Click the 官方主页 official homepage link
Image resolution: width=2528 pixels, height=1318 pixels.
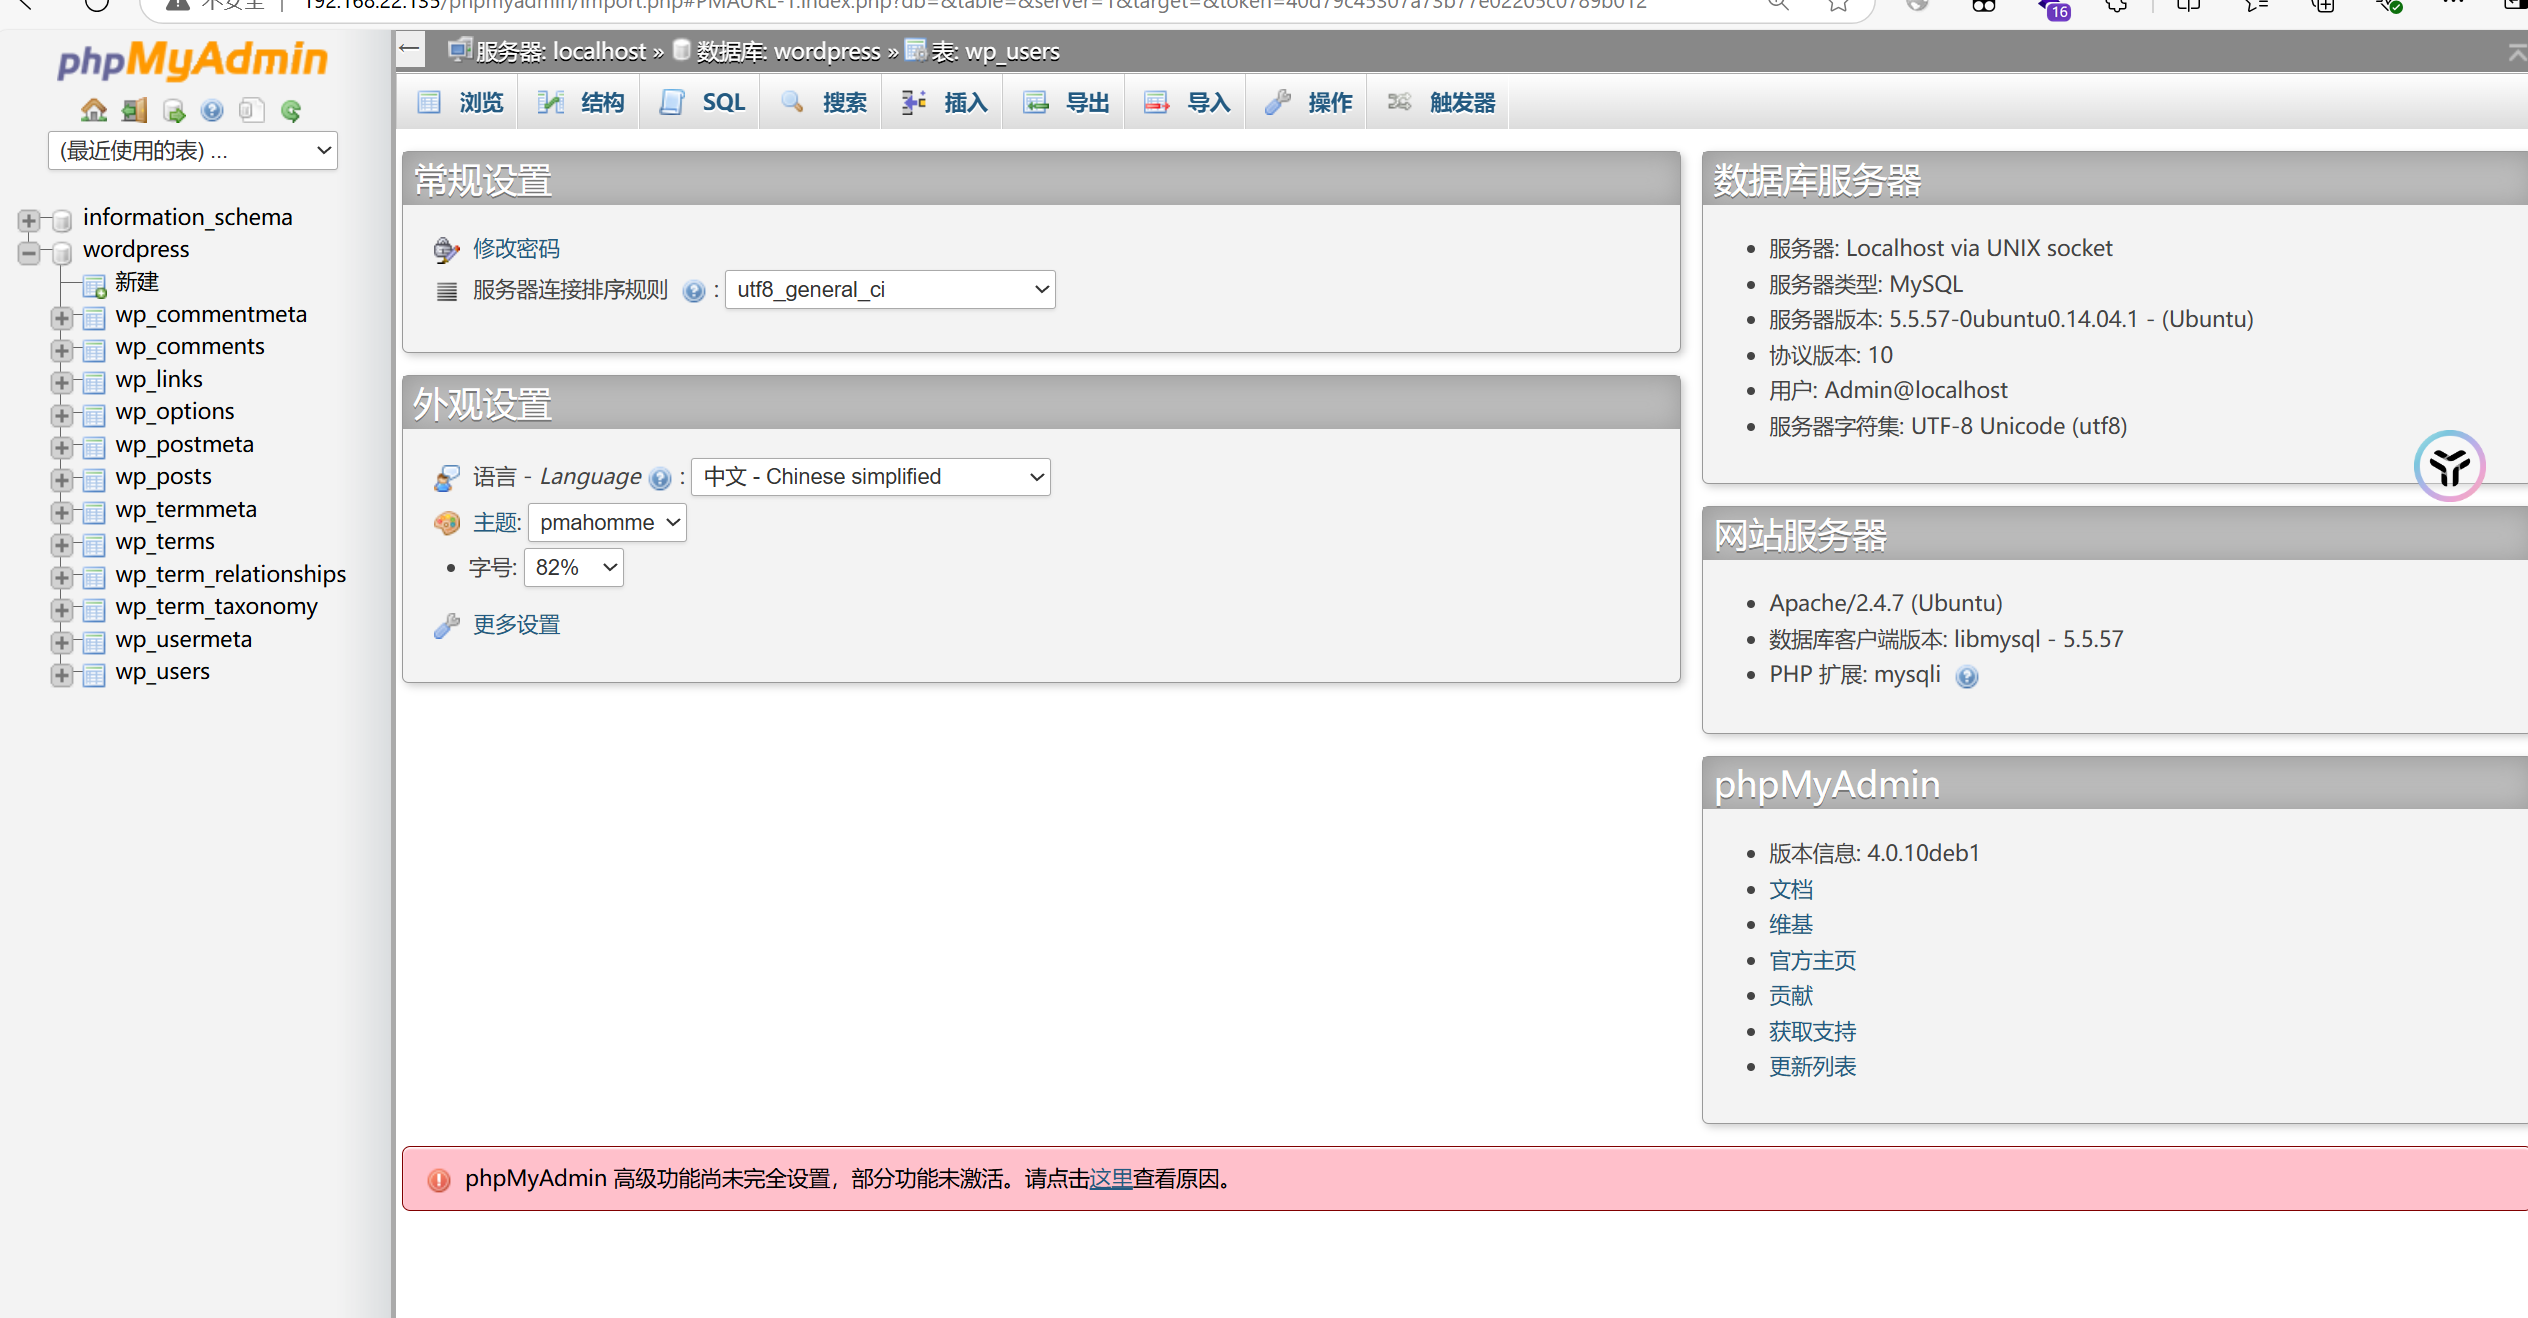(1812, 962)
